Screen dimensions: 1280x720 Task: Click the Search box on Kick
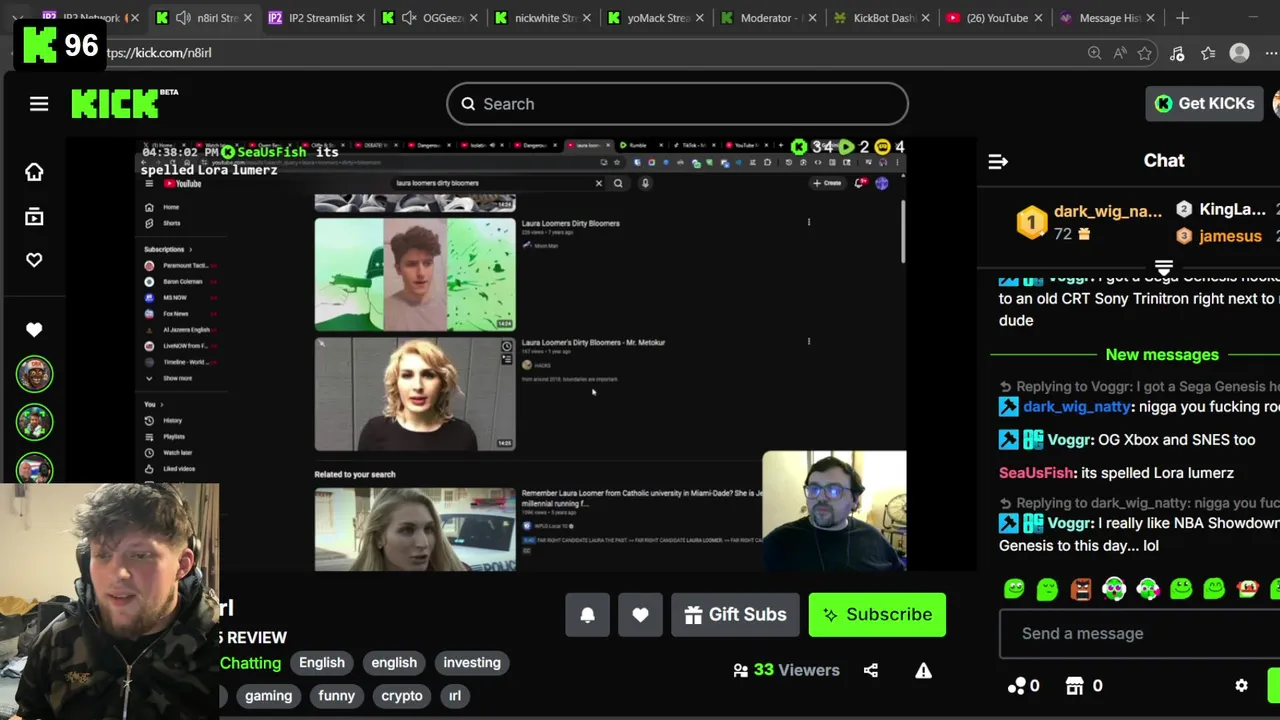[677, 104]
